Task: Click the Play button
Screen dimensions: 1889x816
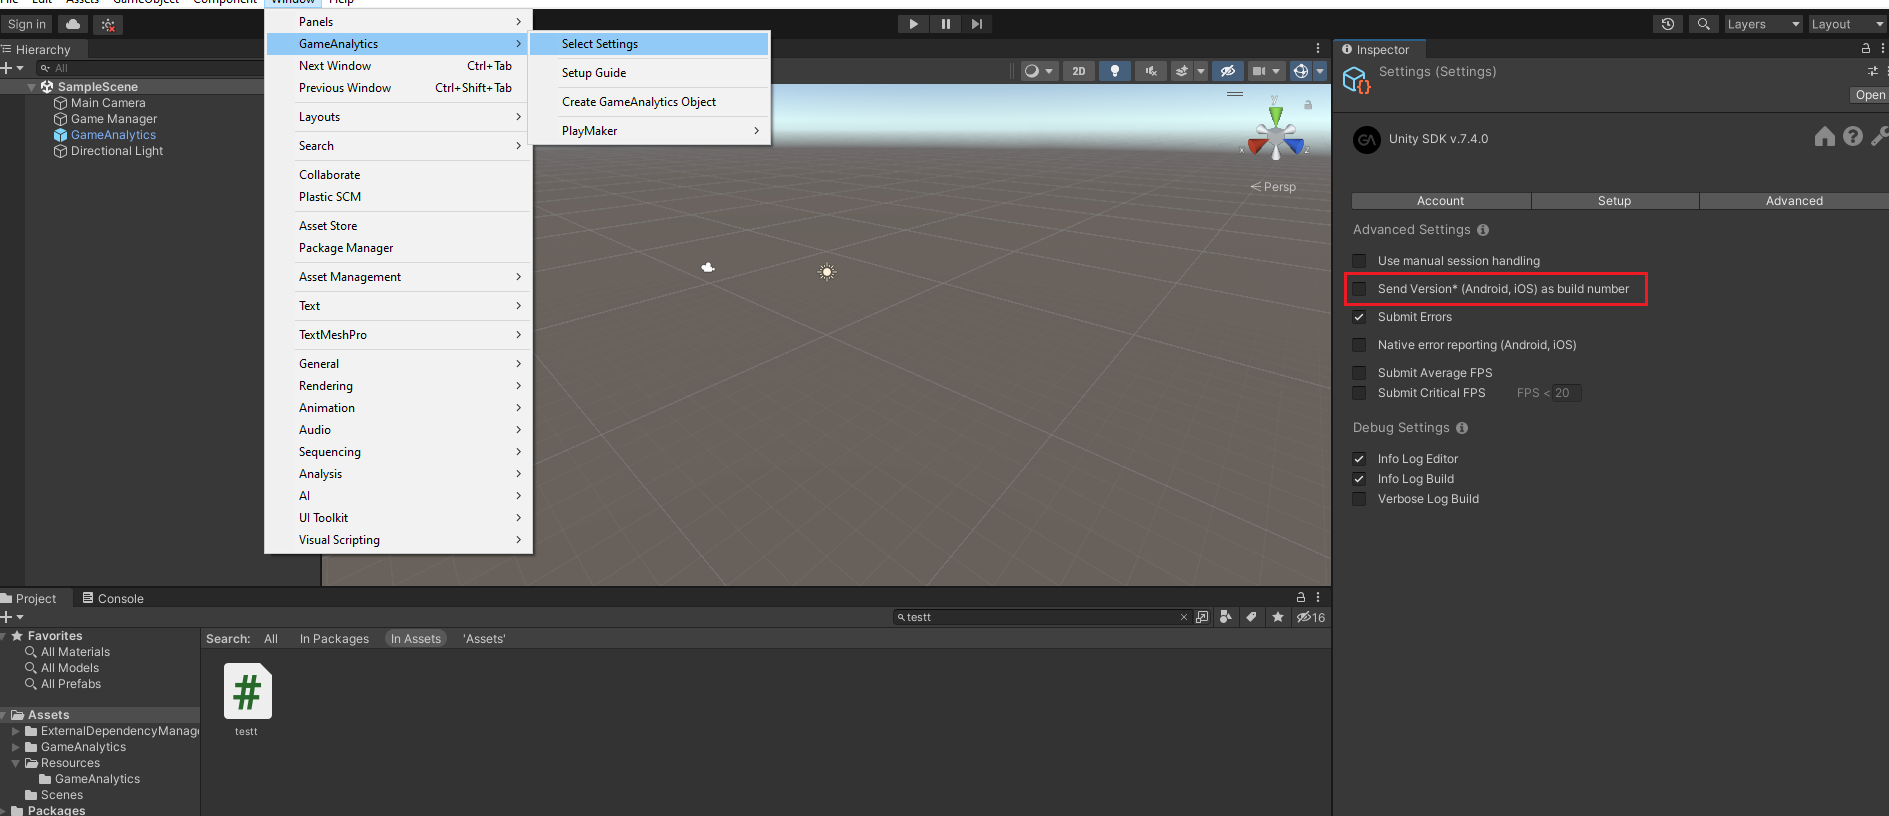Action: [913, 24]
